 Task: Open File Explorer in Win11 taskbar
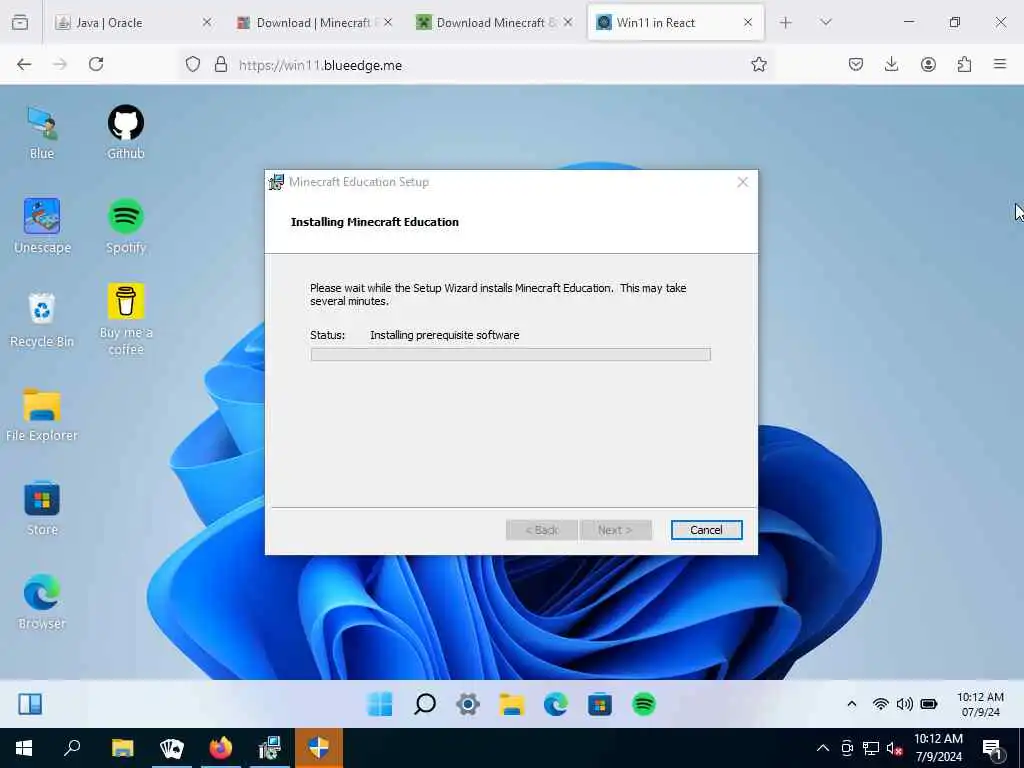click(511, 704)
